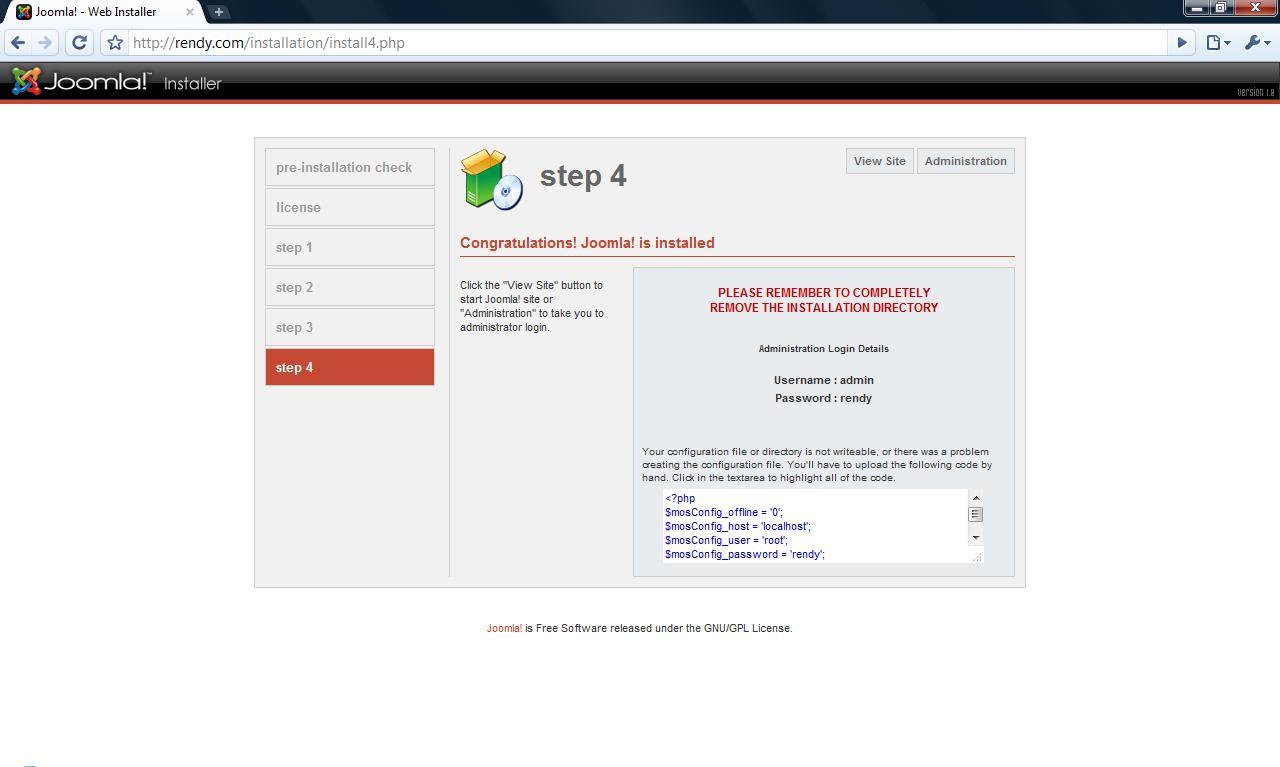Select the license step
This screenshot has height=767, width=1280.
(350, 207)
